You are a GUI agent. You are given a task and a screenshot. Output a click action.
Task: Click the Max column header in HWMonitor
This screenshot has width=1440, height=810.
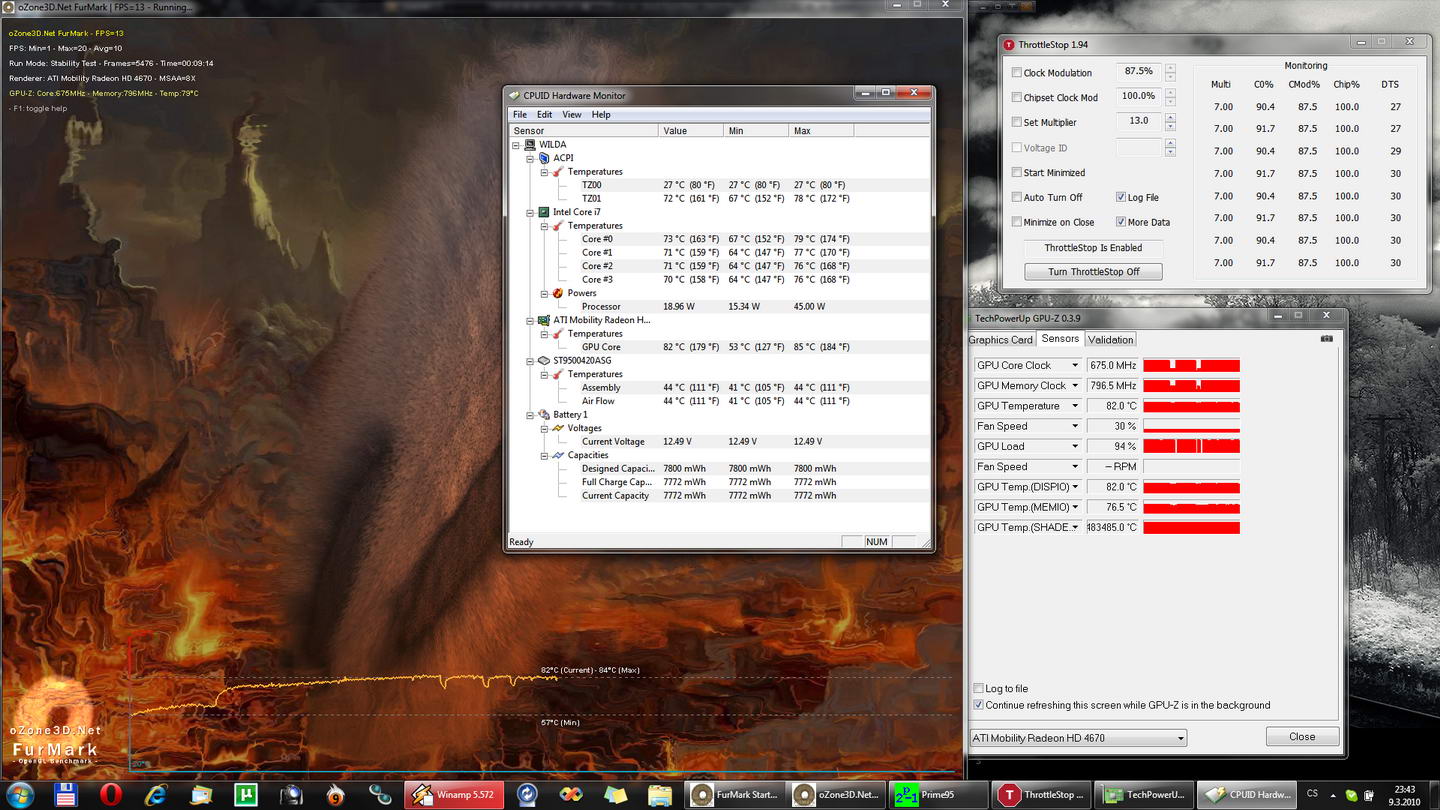[820, 131]
